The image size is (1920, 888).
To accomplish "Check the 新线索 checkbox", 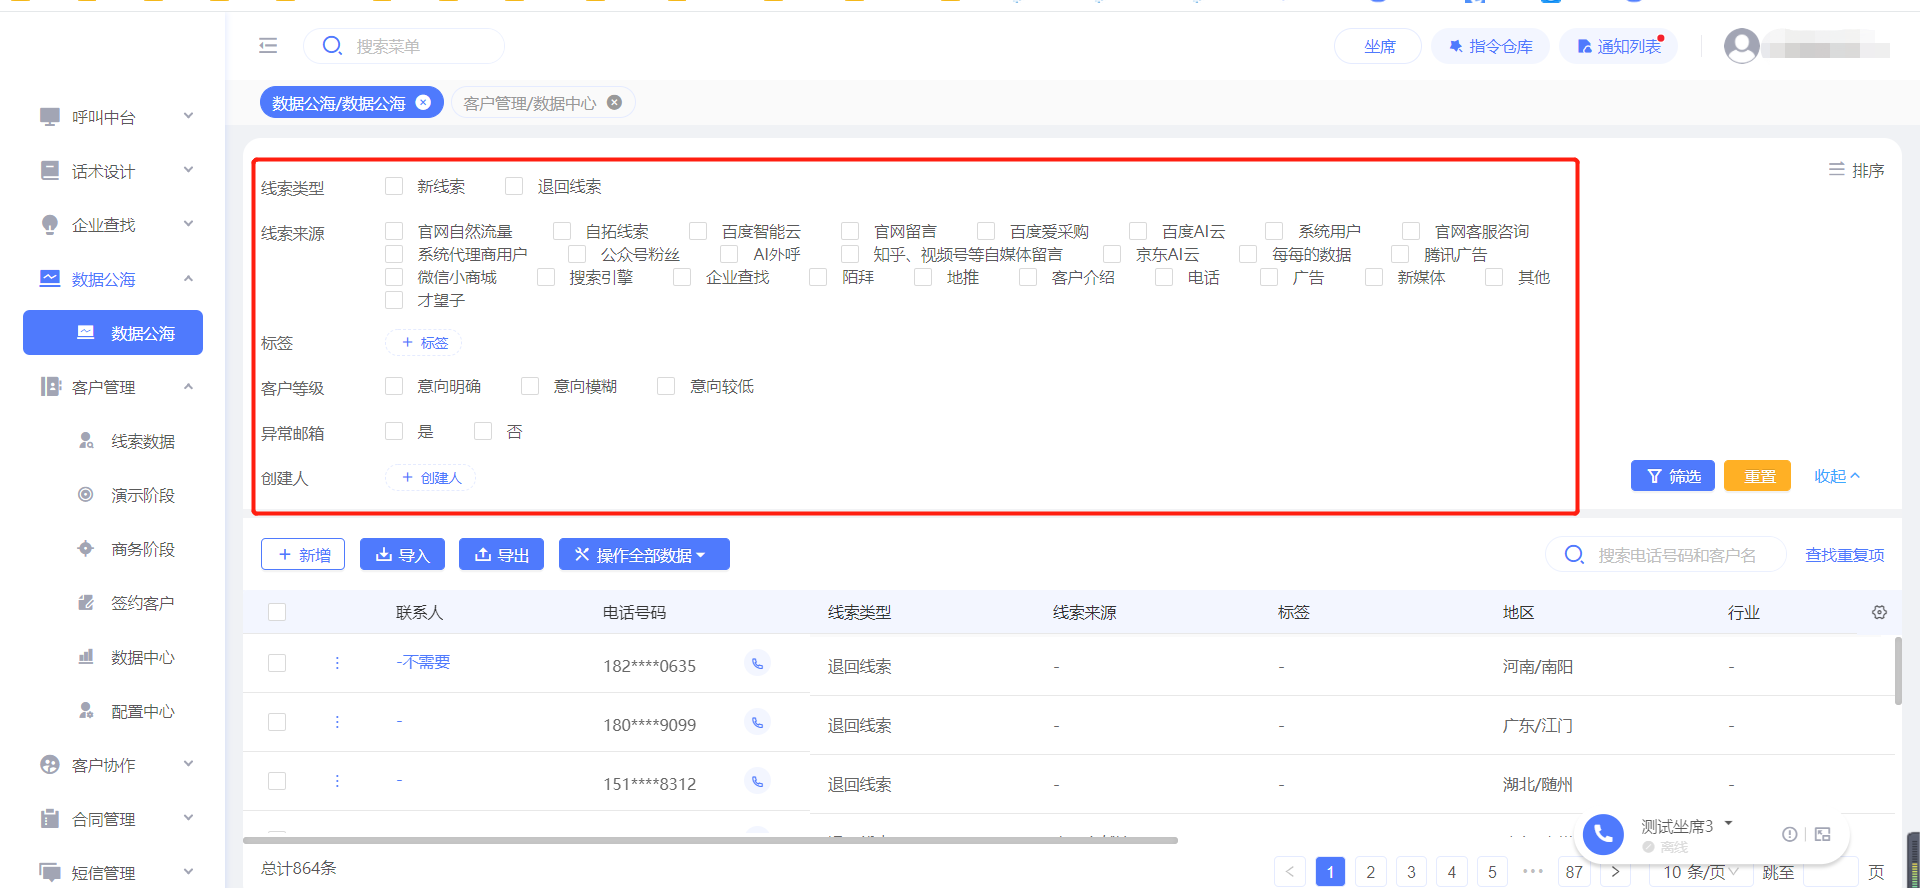I will pos(394,186).
